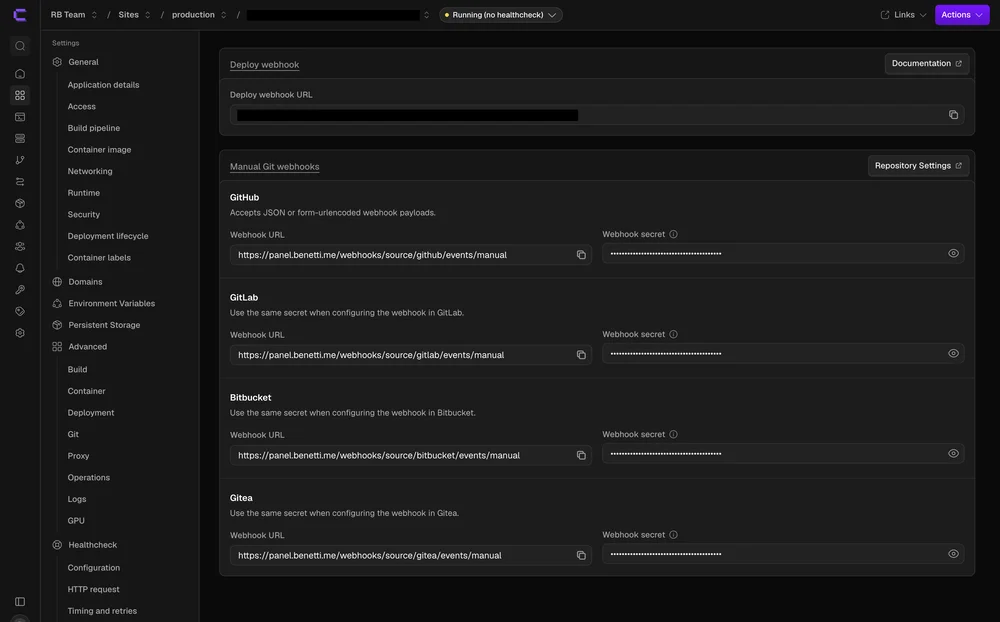
Task: Copy the GitHub webhook URL
Action: (581, 255)
